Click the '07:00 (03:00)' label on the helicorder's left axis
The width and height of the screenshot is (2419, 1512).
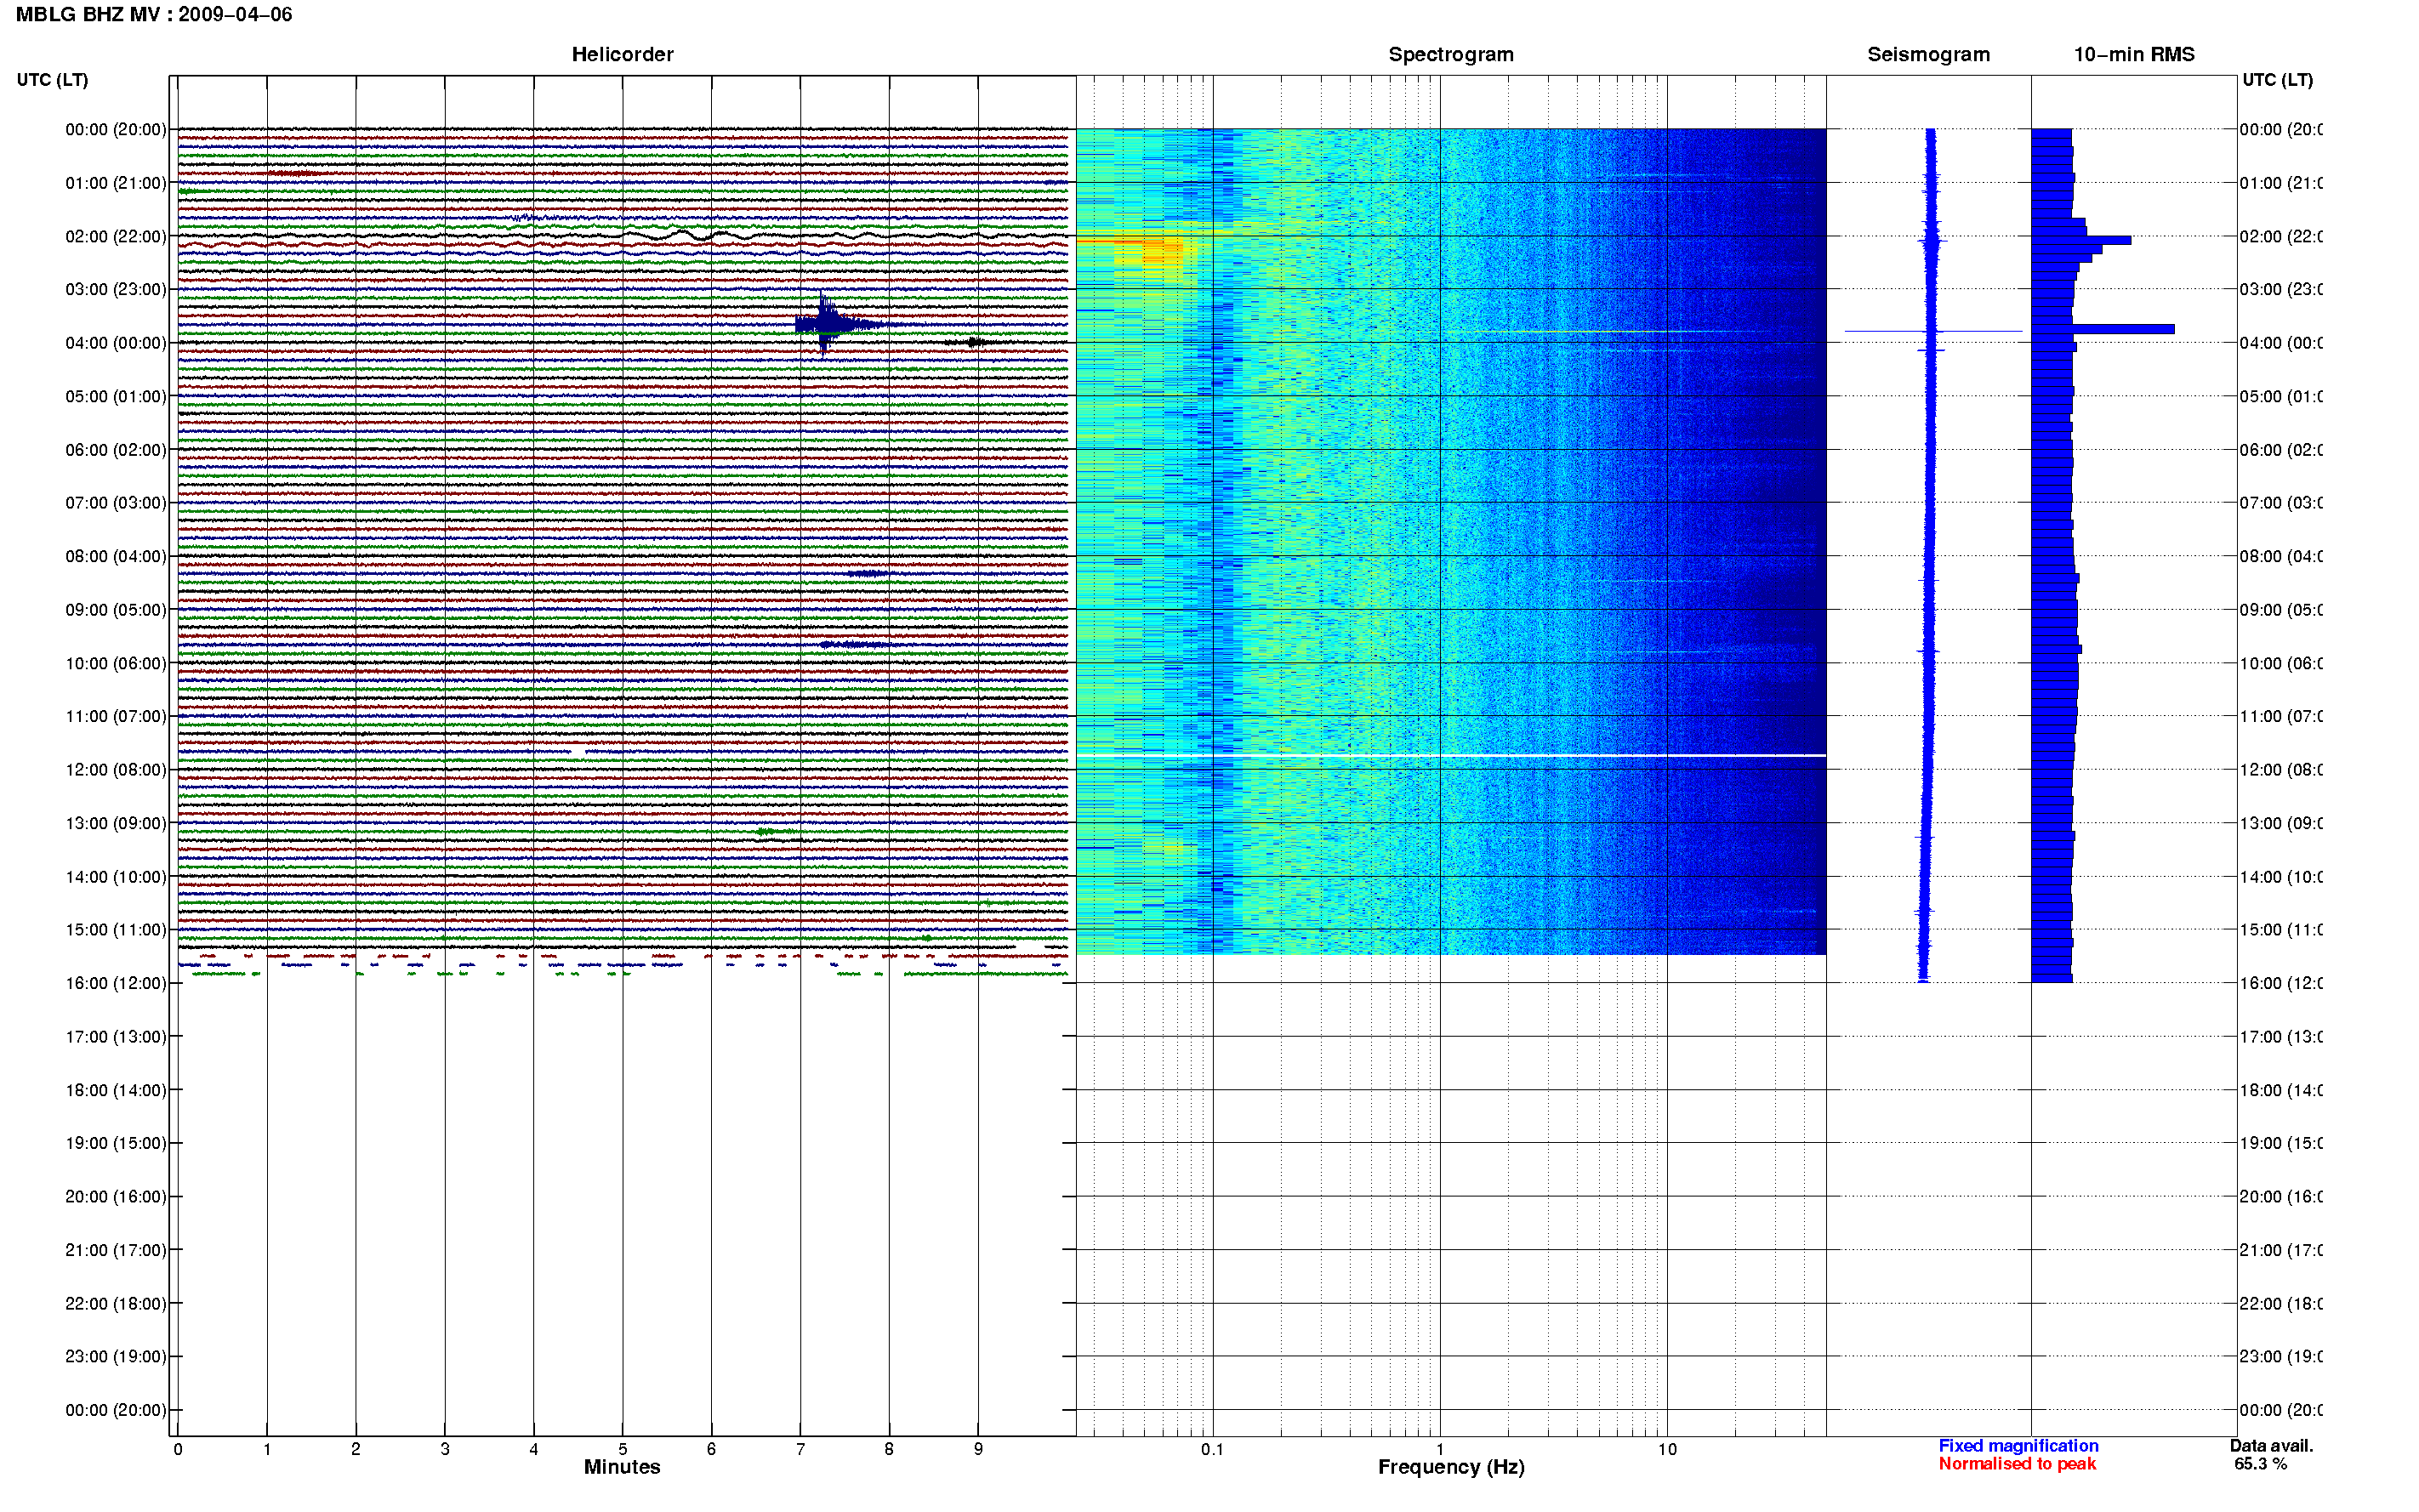coord(116,503)
